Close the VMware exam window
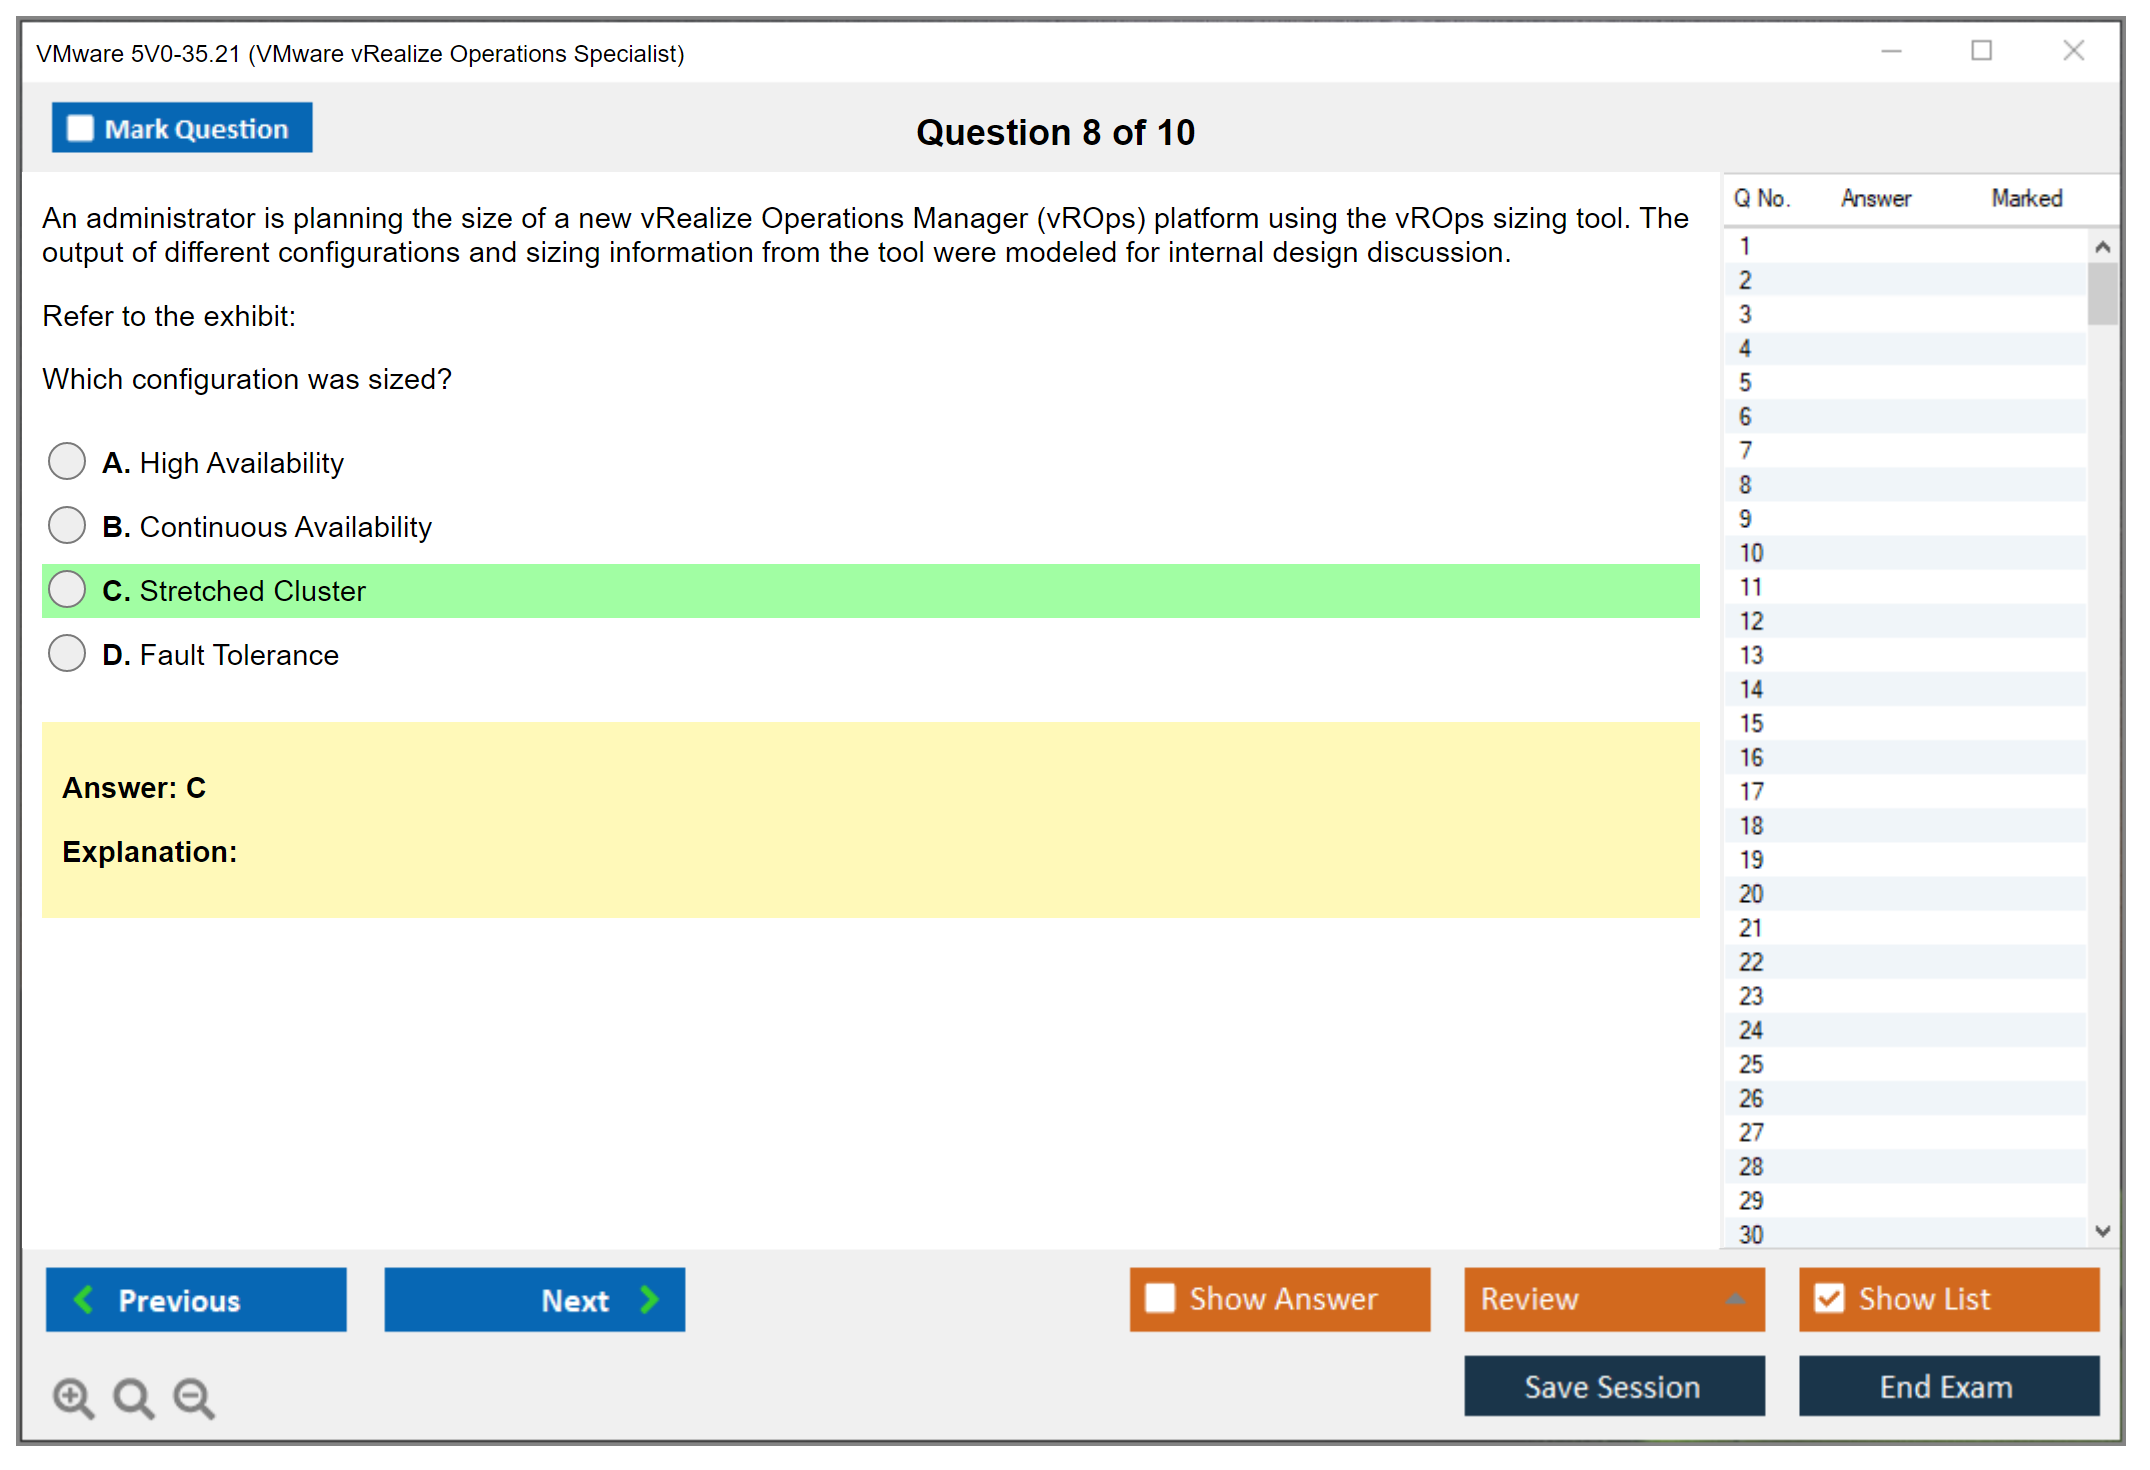 [x=2073, y=51]
